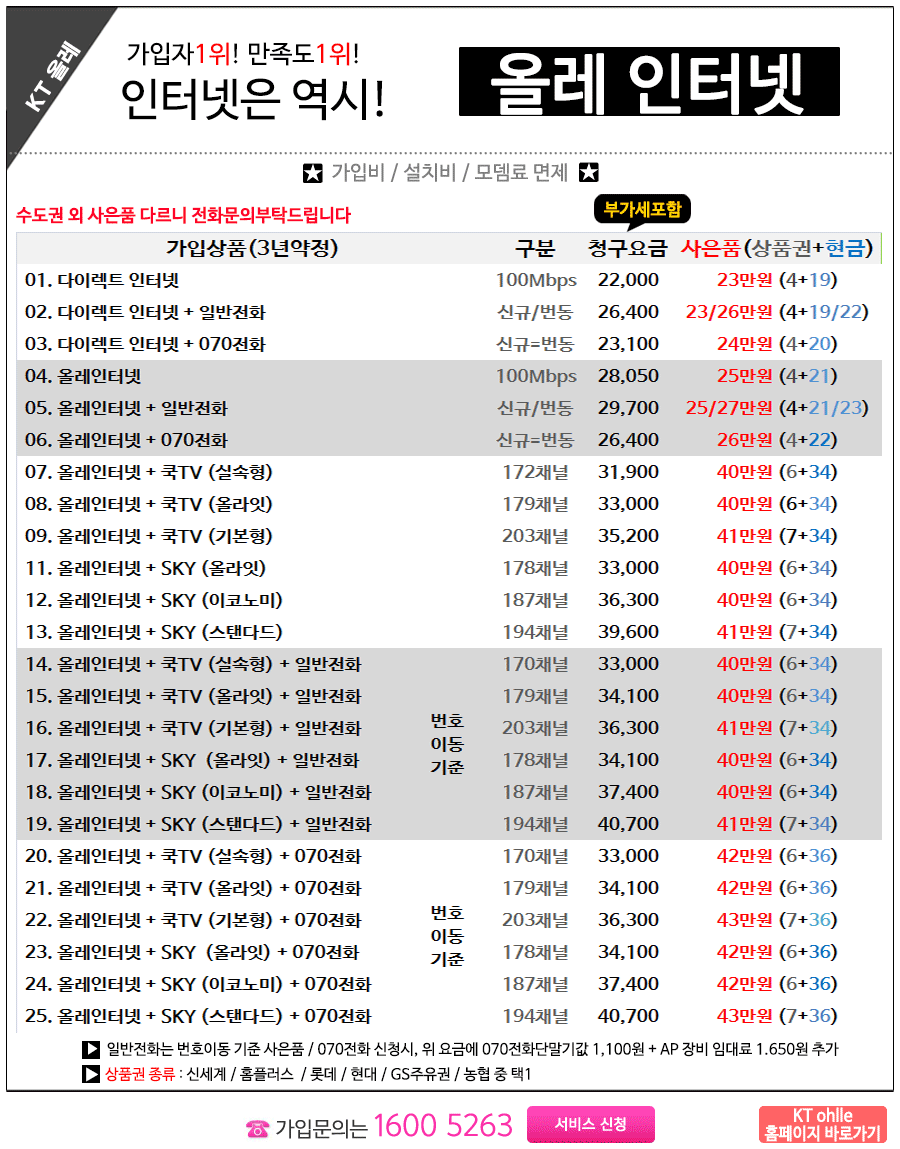Click the phone number 1600 5263
The height and width of the screenshot is (1149, 900).
point(443,1126)
